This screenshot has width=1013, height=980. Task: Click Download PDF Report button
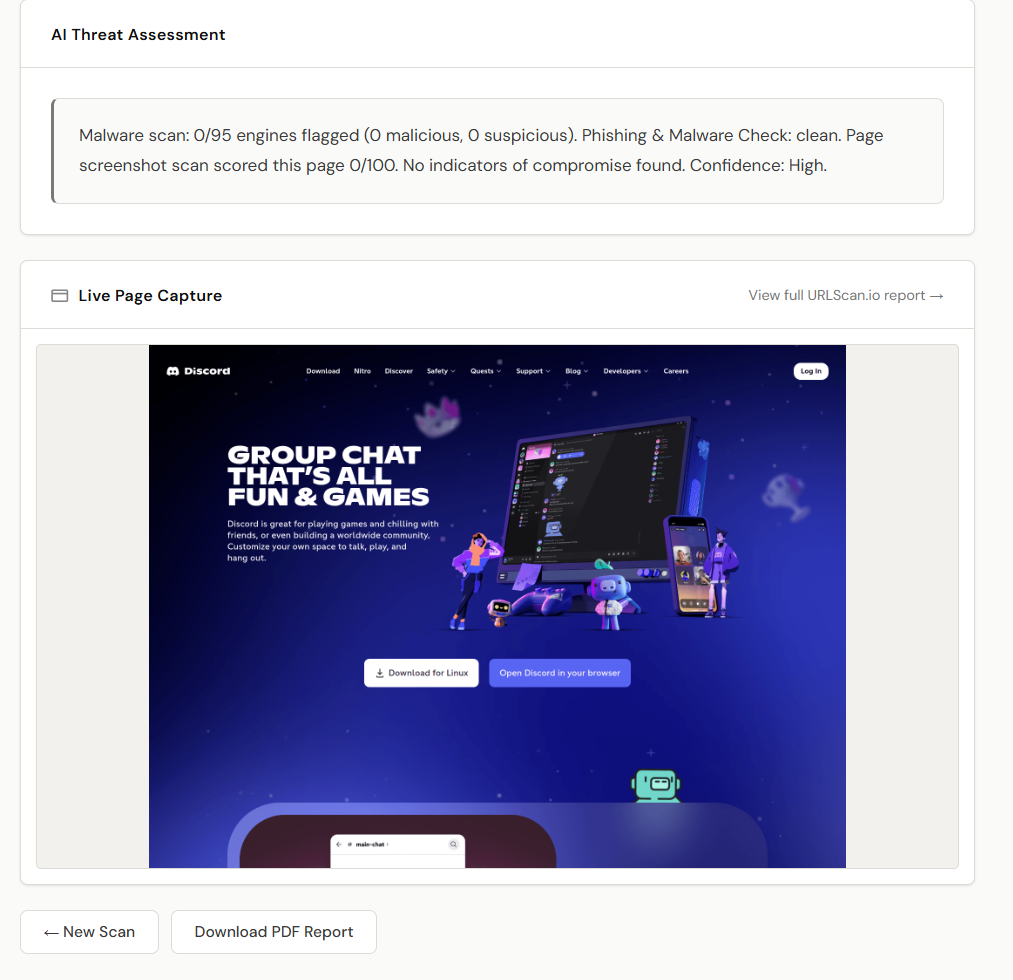274,932
